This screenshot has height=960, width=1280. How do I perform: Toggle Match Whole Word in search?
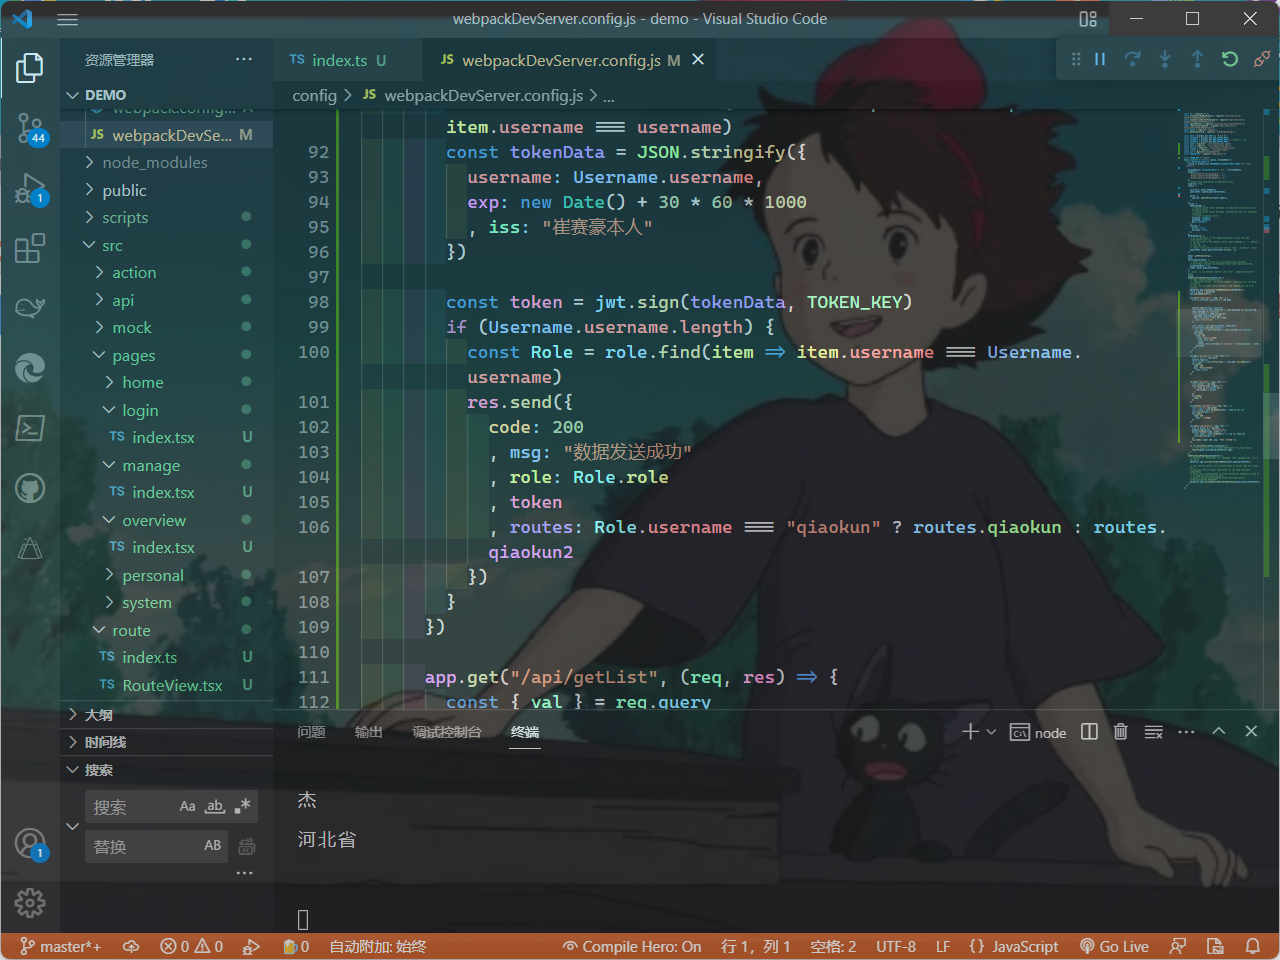(215, 806)
